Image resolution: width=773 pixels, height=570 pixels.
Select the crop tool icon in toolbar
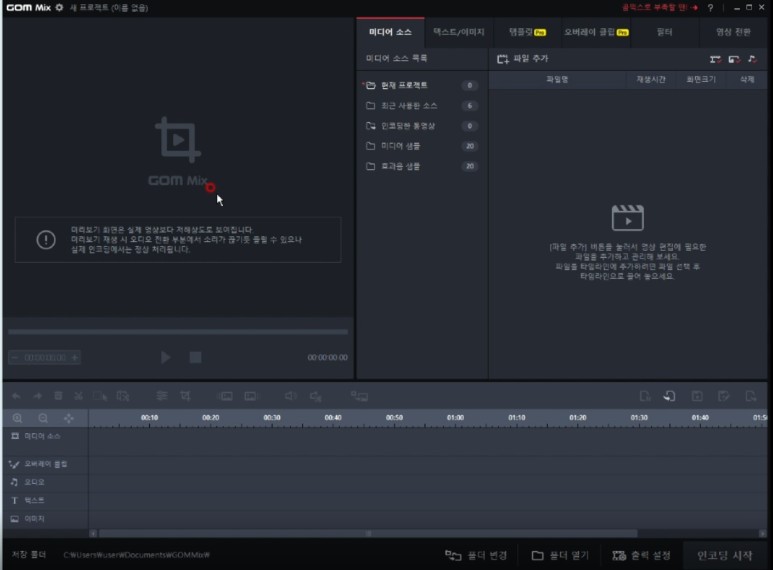[x=185, y=396]
